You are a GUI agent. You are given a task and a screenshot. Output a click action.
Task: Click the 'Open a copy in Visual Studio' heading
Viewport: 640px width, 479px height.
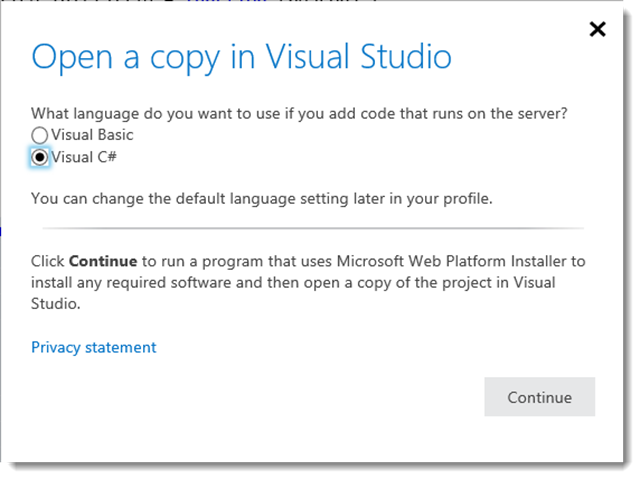coord(242,58)
